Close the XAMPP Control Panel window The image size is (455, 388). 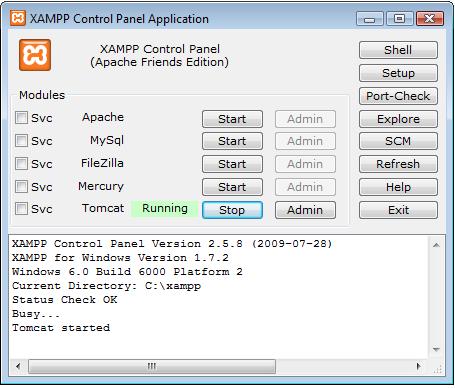(x=430, y=19)
